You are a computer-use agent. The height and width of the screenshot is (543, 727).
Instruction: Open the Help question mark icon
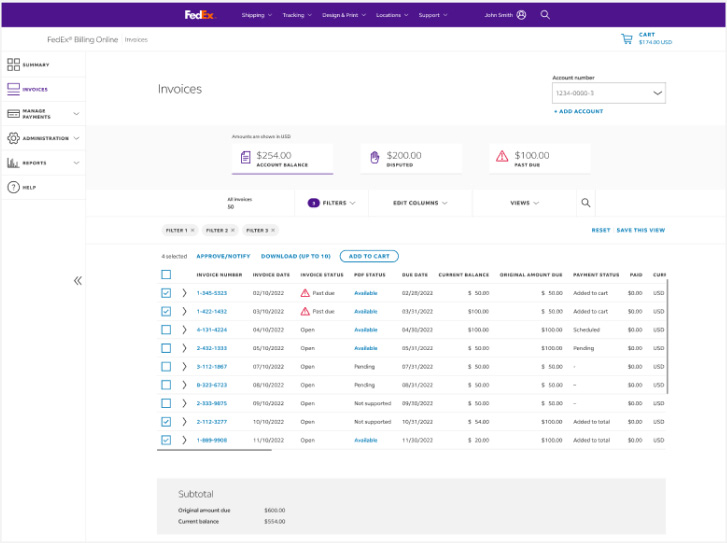pos(14,187)
